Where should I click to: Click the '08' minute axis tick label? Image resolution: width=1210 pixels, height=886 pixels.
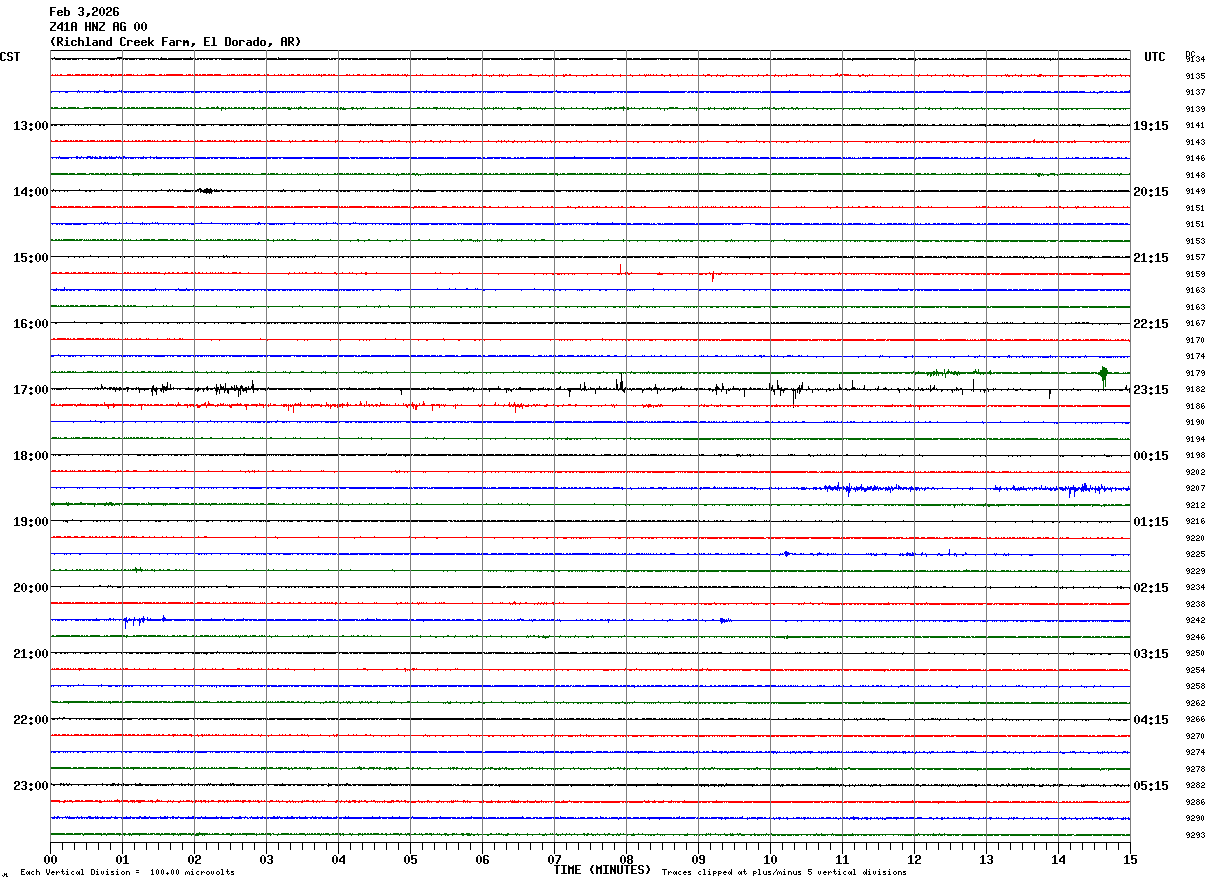pyautogui.click(x=627, y=859)
